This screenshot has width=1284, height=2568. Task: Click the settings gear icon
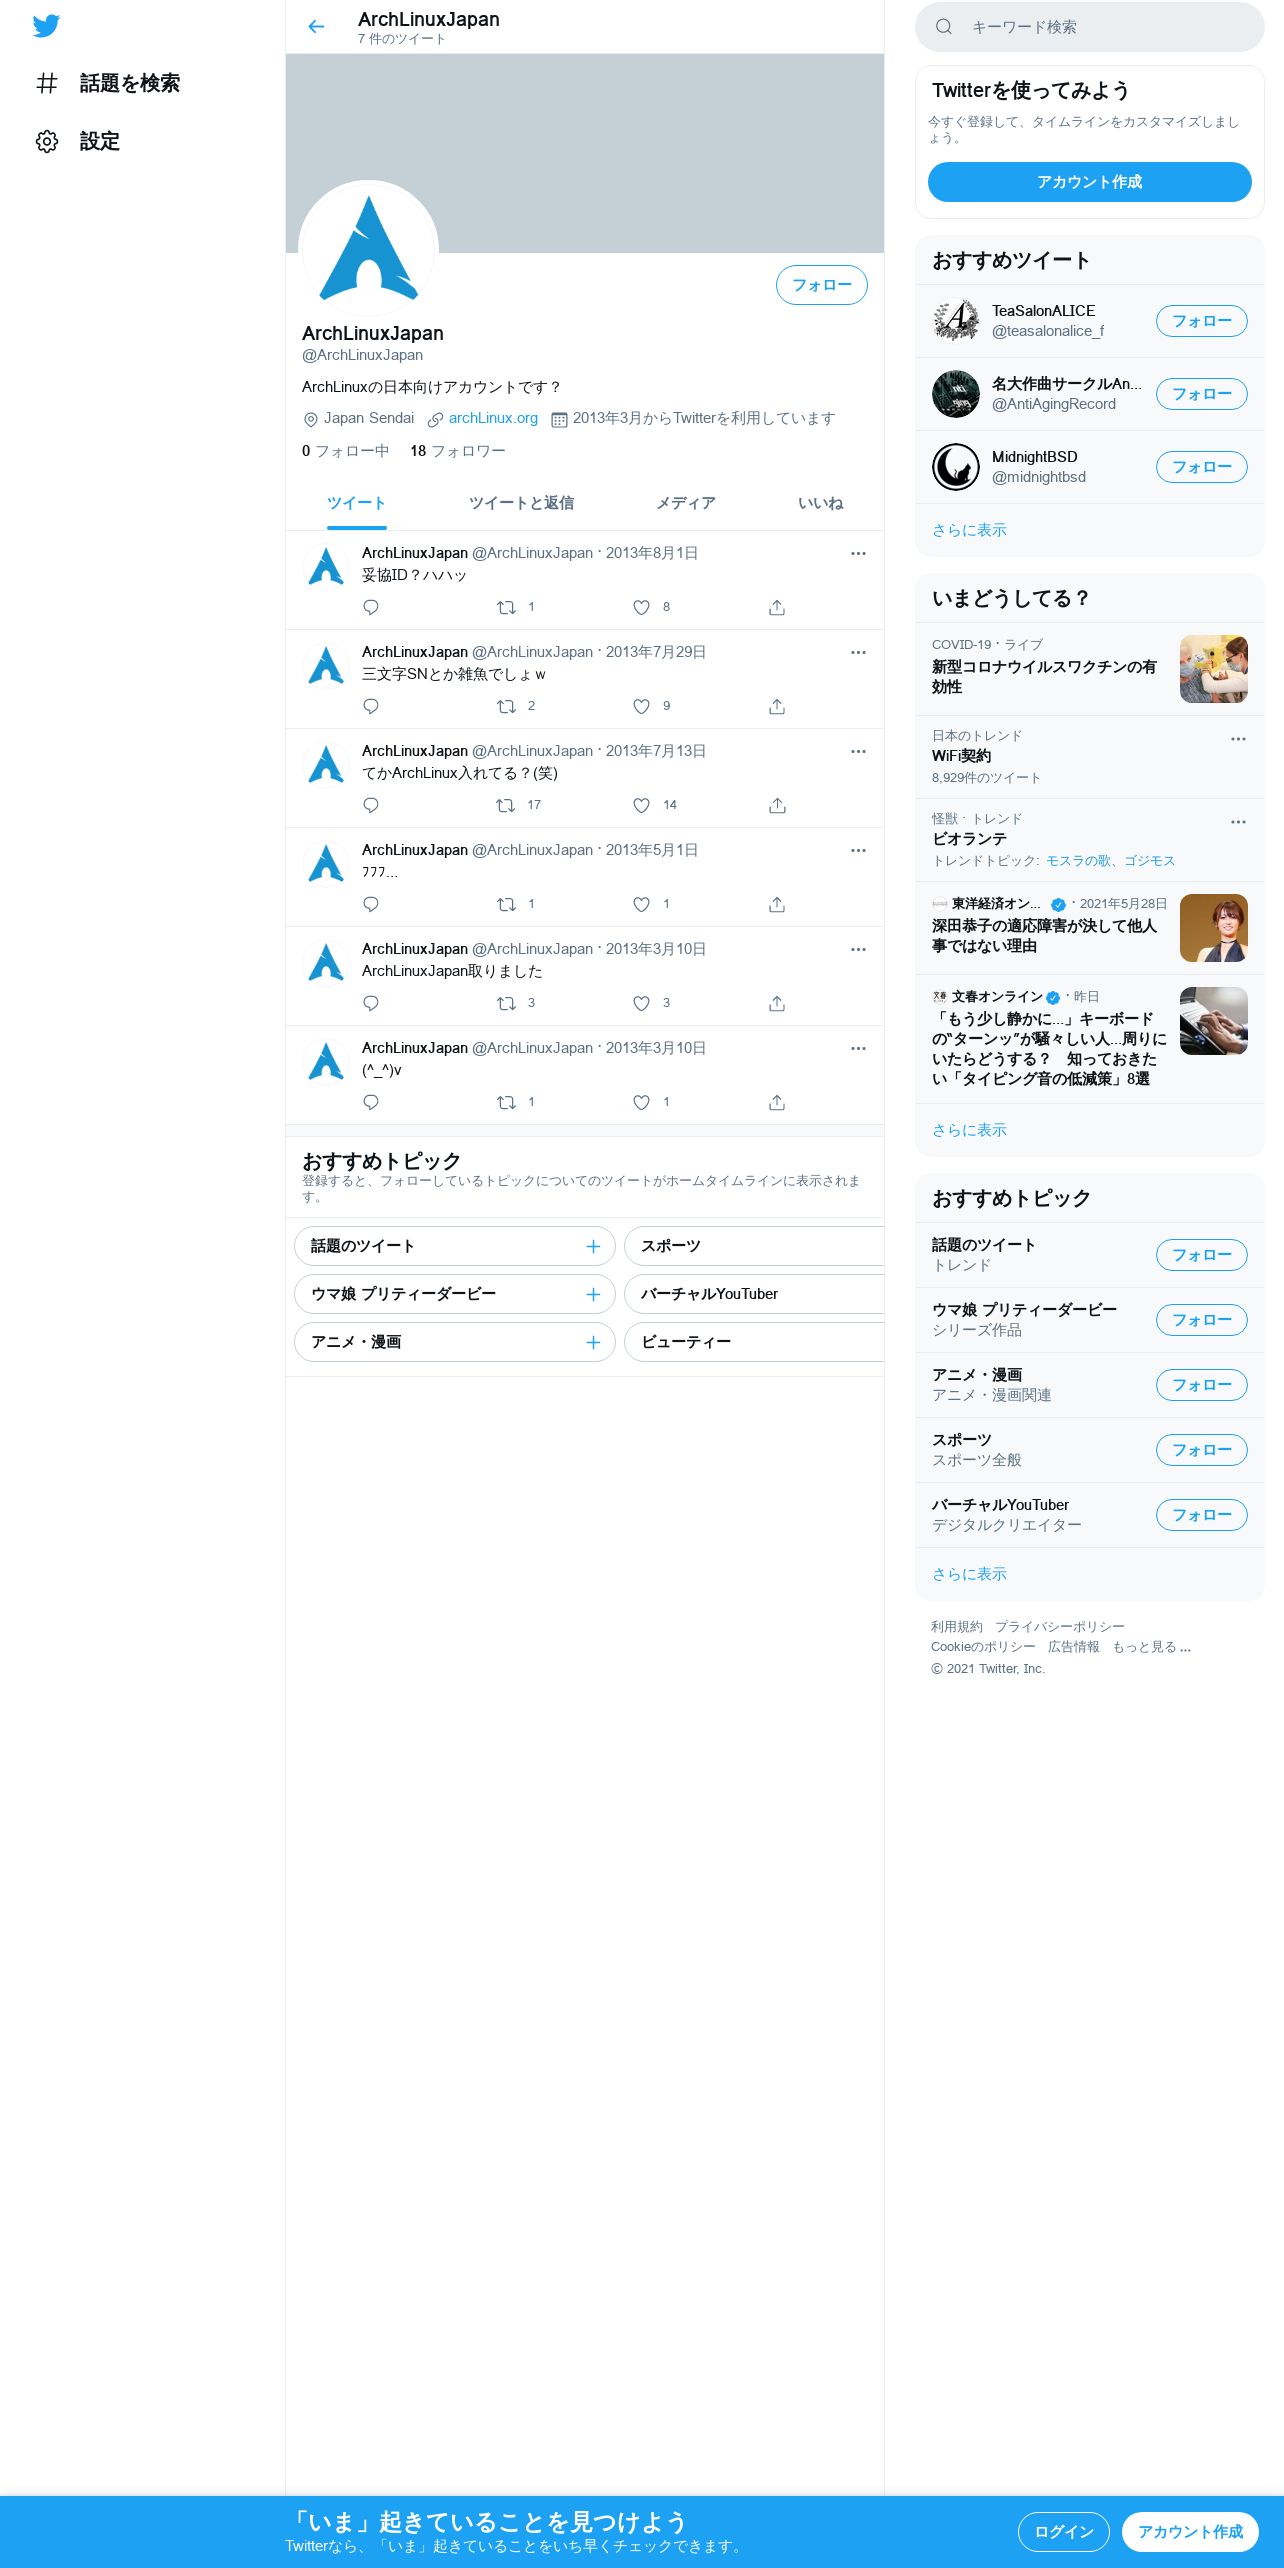tap(47, 141)
